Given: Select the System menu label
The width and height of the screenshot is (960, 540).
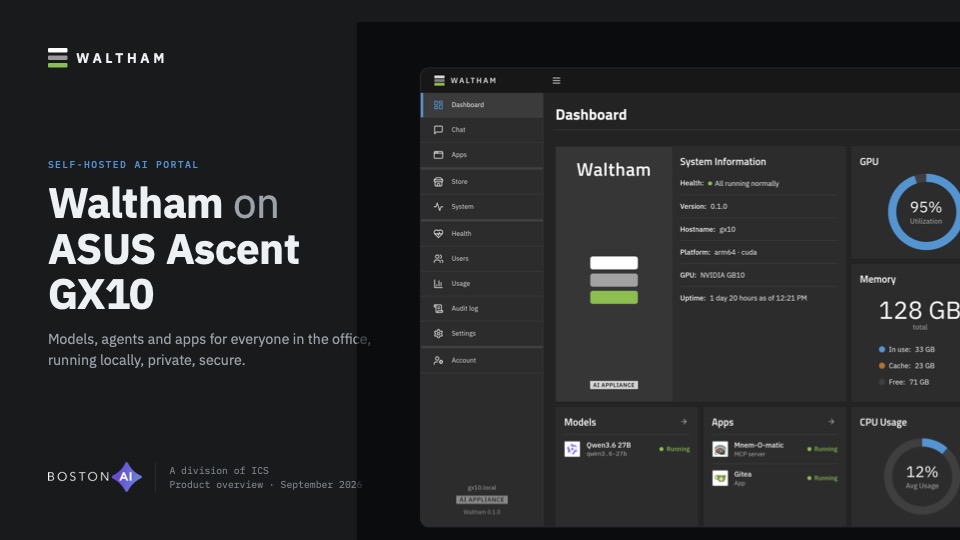Looking at the screenshot, I should click(x=462, y=207).
